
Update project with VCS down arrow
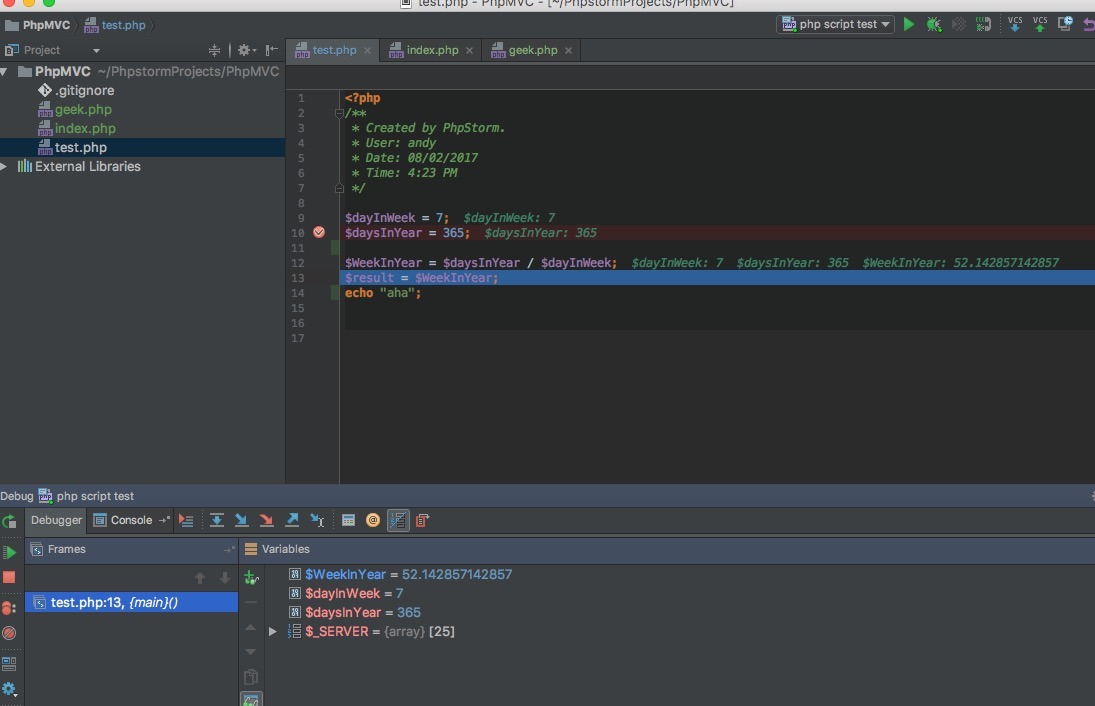tap(1015, 24)
